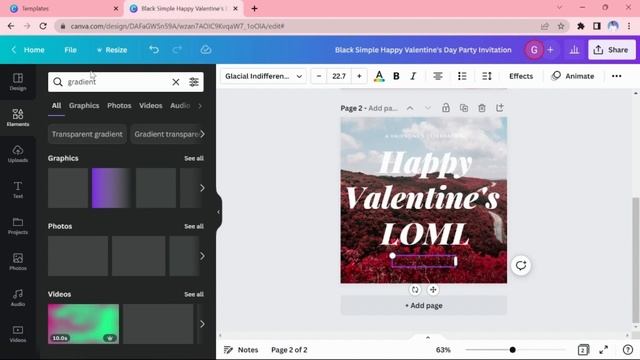Toggle bold formatting
The width and height of the screenshot is (640, 360).
point(396,76)
